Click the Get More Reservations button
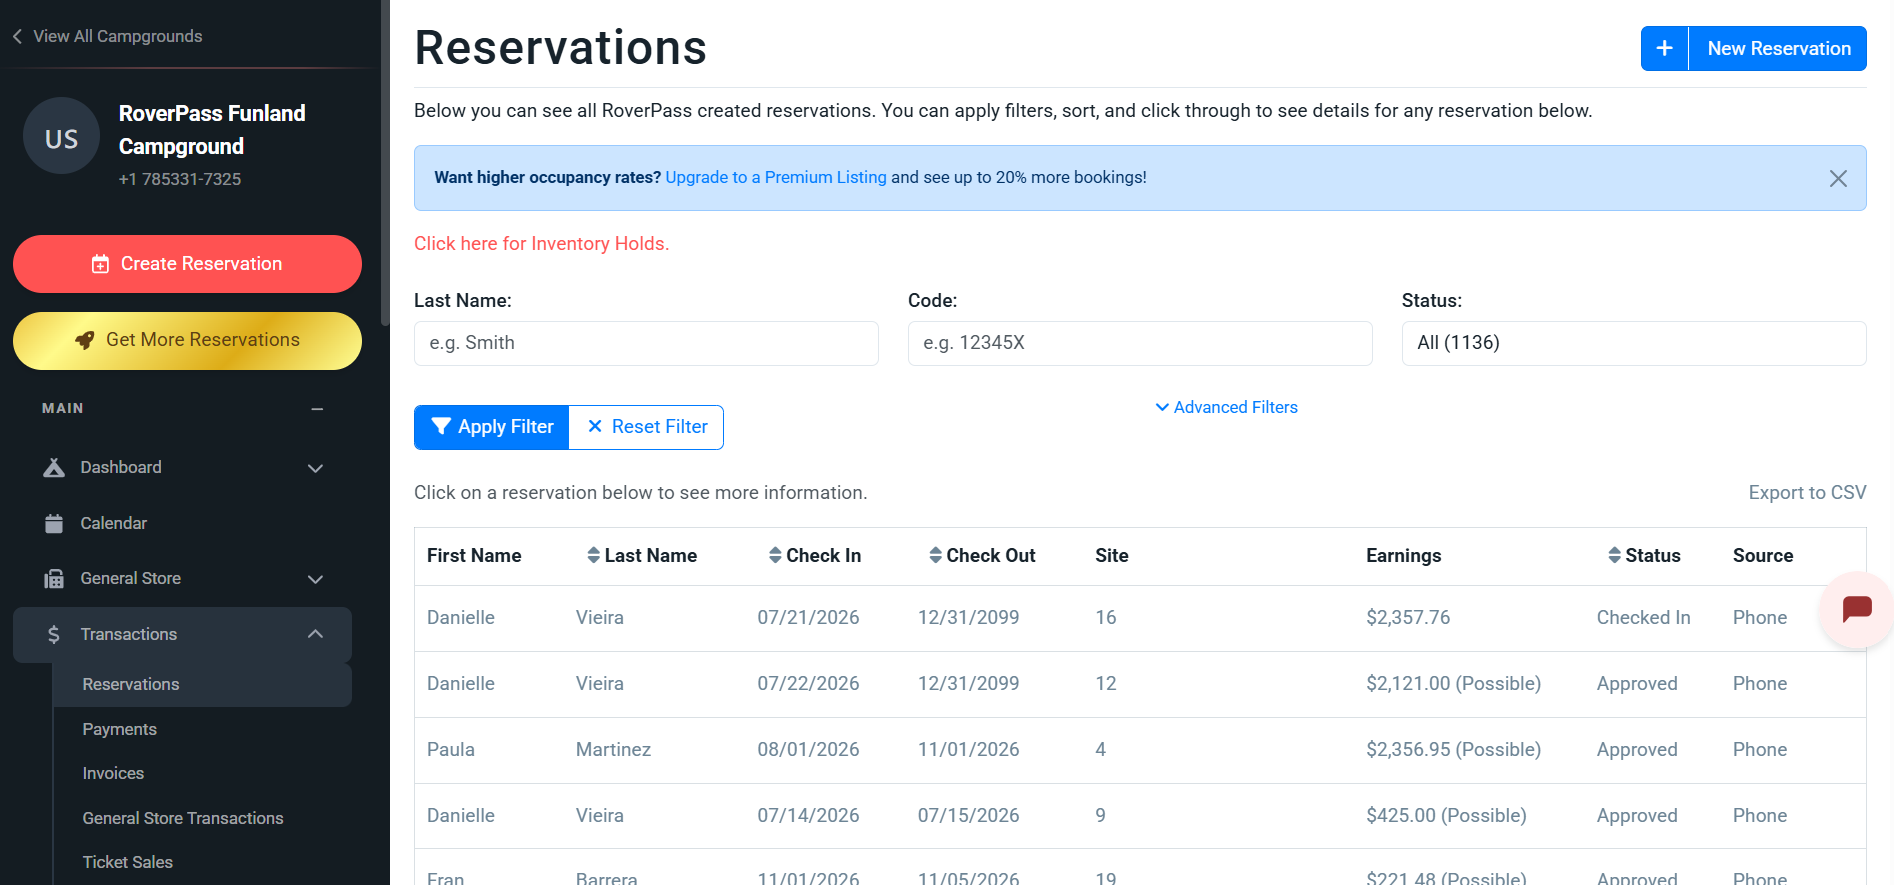This screenshot has width=1894, height=885. (187, 341)
